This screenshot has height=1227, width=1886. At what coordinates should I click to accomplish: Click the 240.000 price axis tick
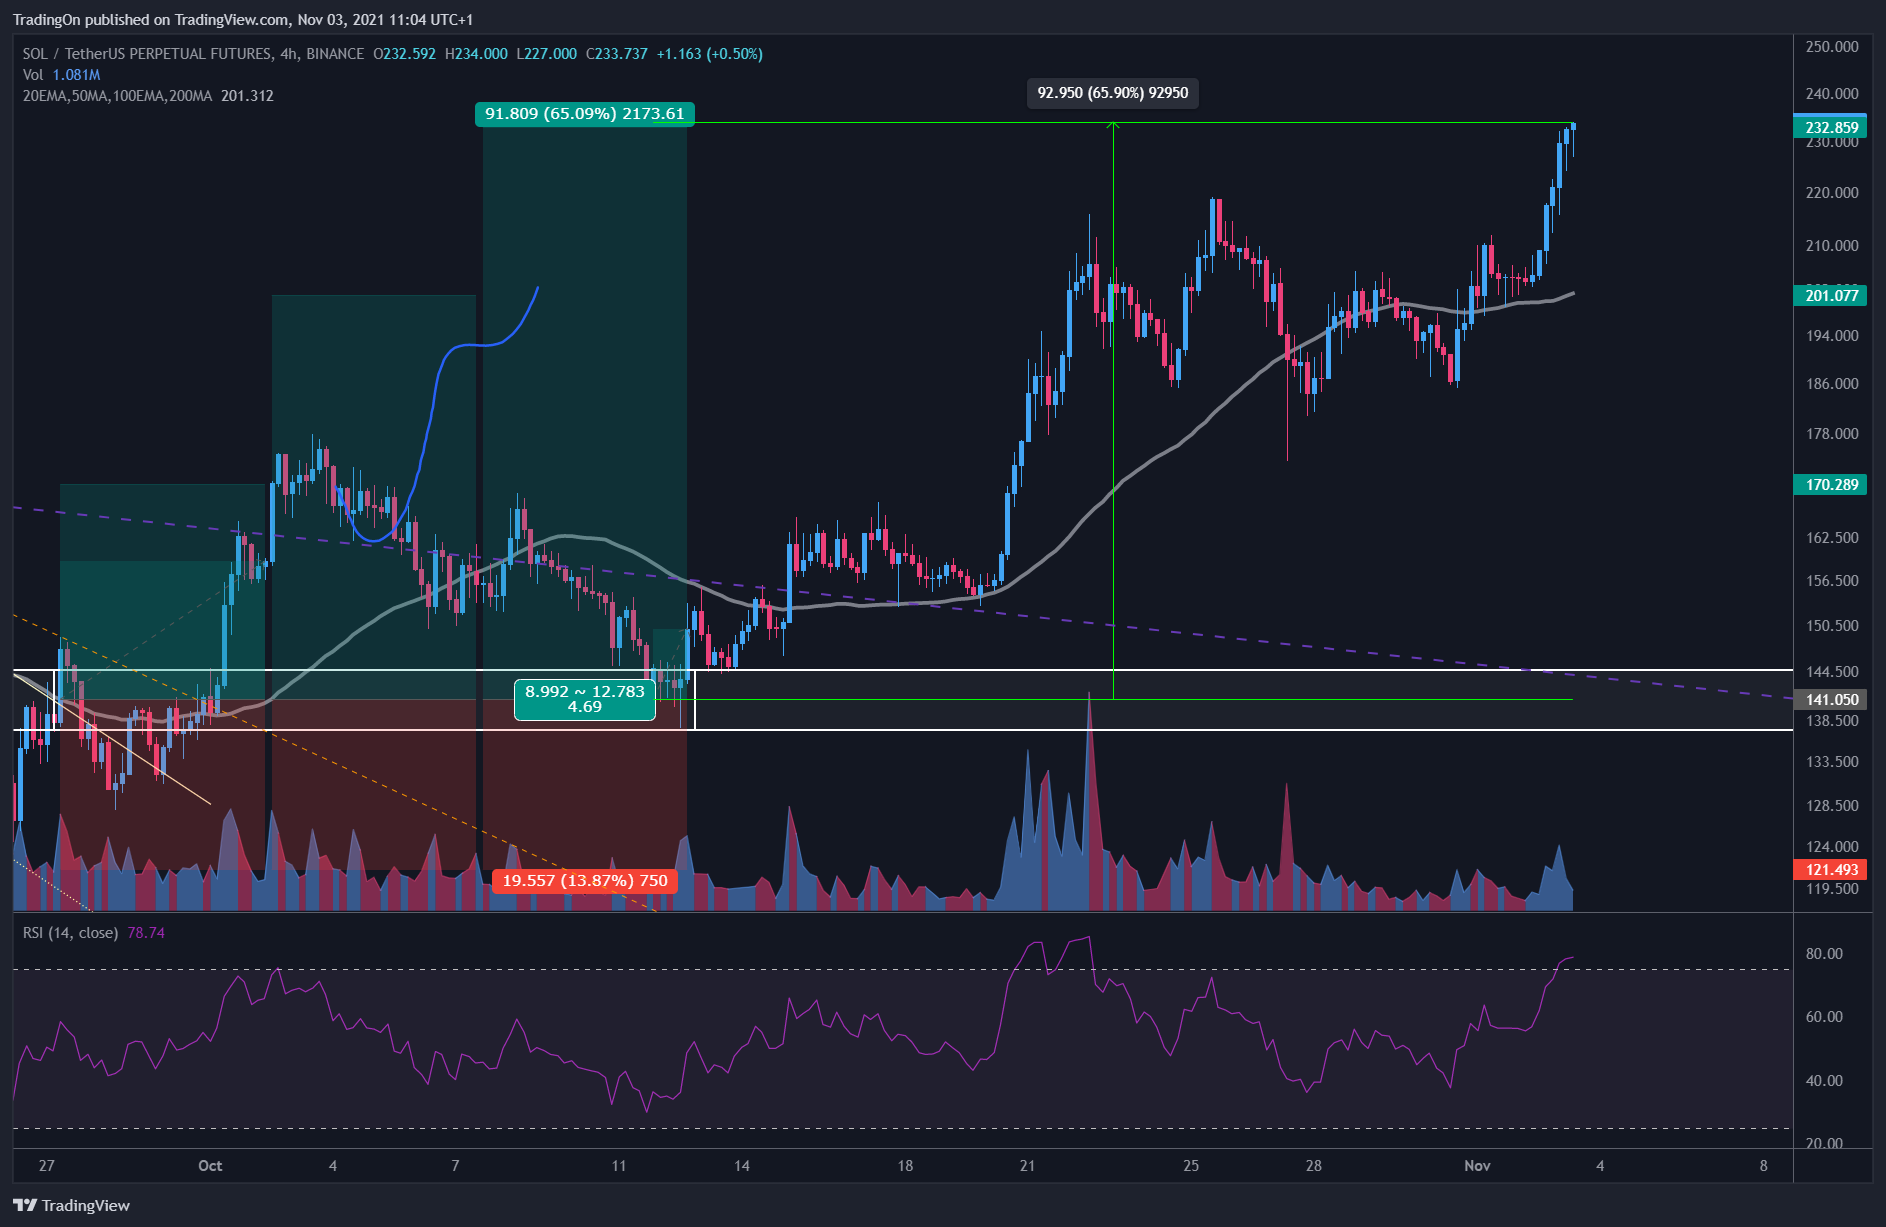[x=1832, y=94]
